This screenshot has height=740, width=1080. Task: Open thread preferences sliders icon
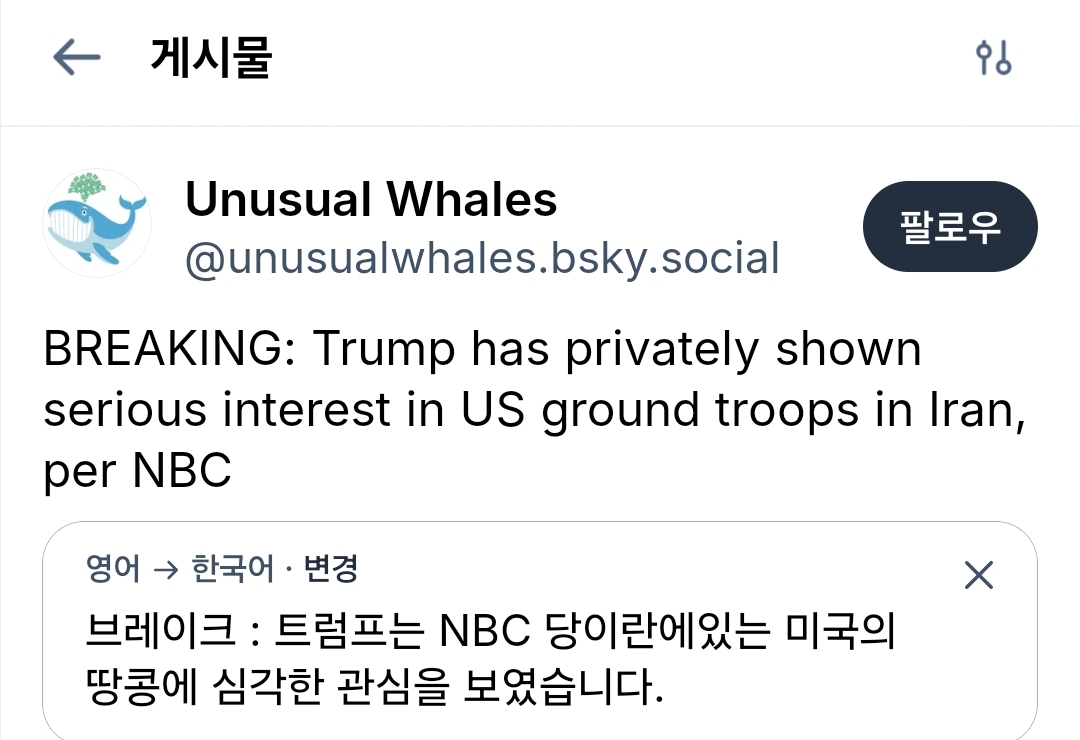(993, 58)
